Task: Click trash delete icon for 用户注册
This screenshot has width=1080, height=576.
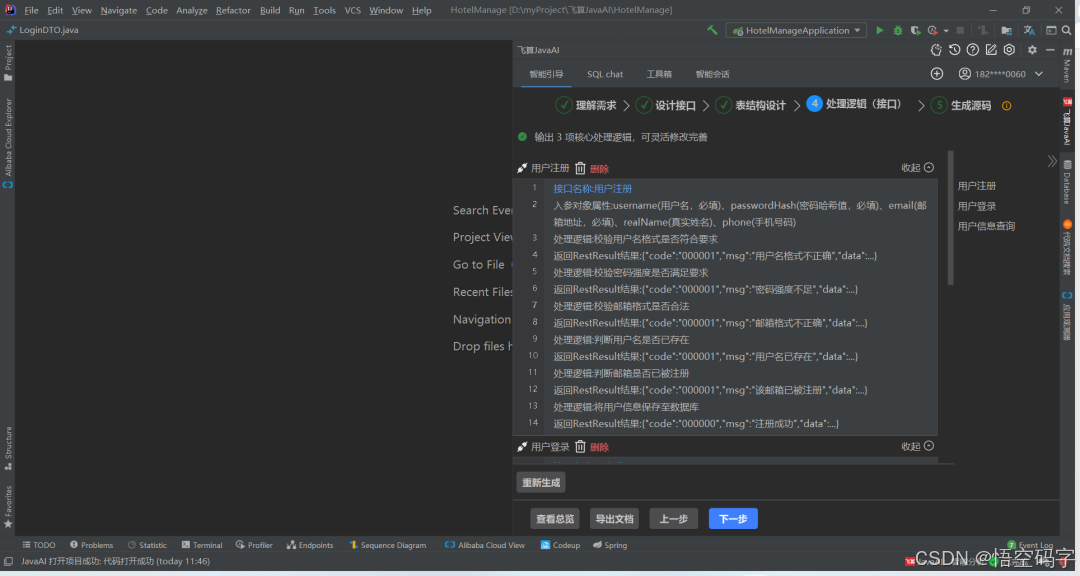Action: pos(580,168)
